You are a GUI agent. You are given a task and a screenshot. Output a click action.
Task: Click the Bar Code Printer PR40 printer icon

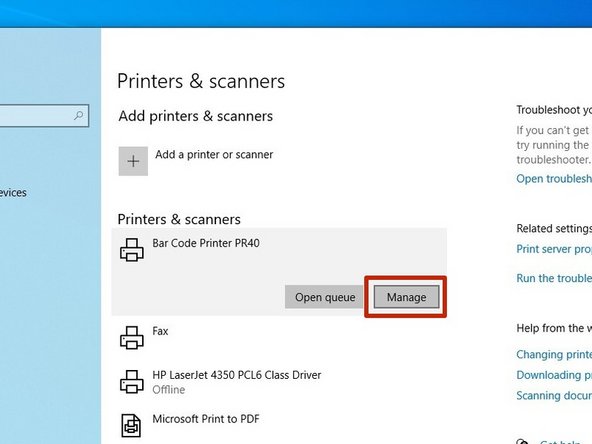132,250
